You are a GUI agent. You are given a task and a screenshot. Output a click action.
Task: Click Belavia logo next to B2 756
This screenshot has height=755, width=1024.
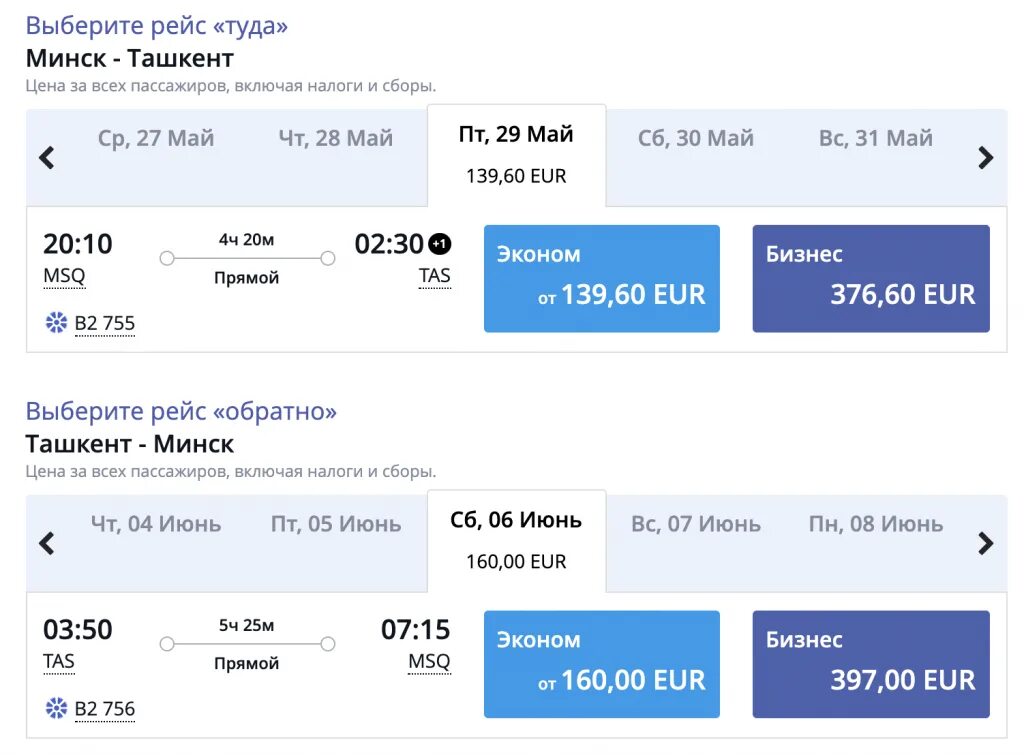coord(56,708)
